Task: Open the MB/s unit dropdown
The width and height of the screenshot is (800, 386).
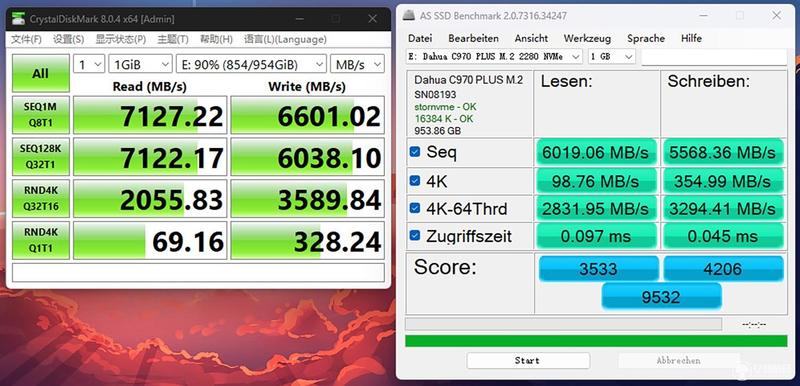Action: 357,64
